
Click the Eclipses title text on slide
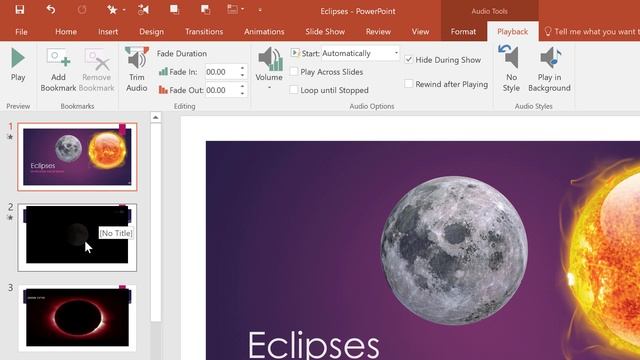[x=313, y=345]
